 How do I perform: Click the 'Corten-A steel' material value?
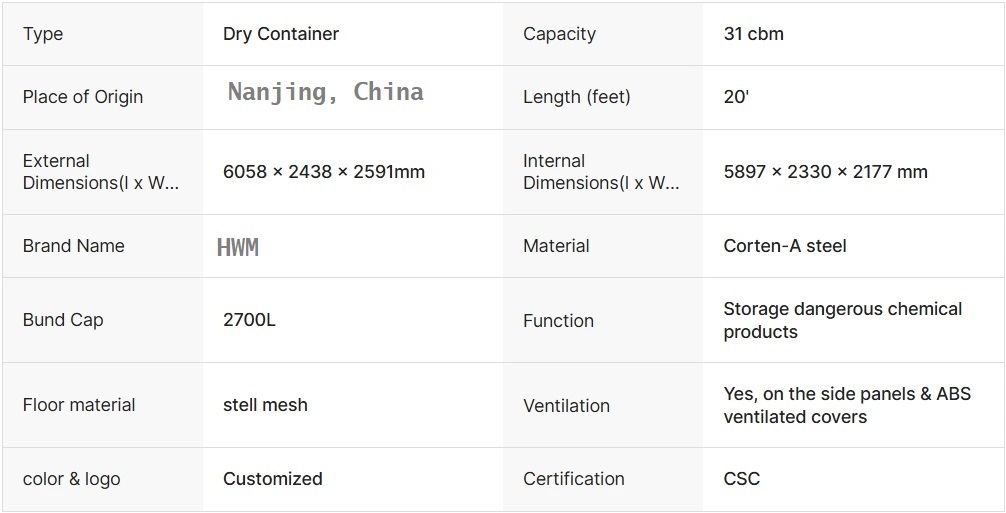[x=784, y=246]
